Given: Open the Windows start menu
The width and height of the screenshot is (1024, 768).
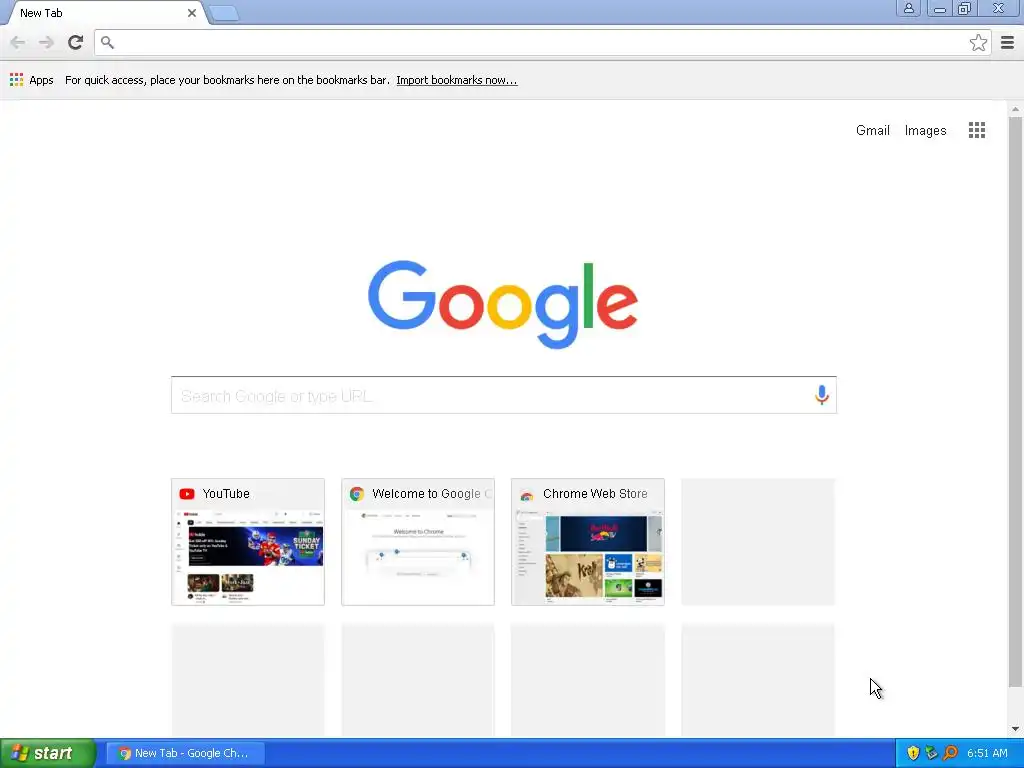Looking at the screenshot, I should click(x=48, y=753).
